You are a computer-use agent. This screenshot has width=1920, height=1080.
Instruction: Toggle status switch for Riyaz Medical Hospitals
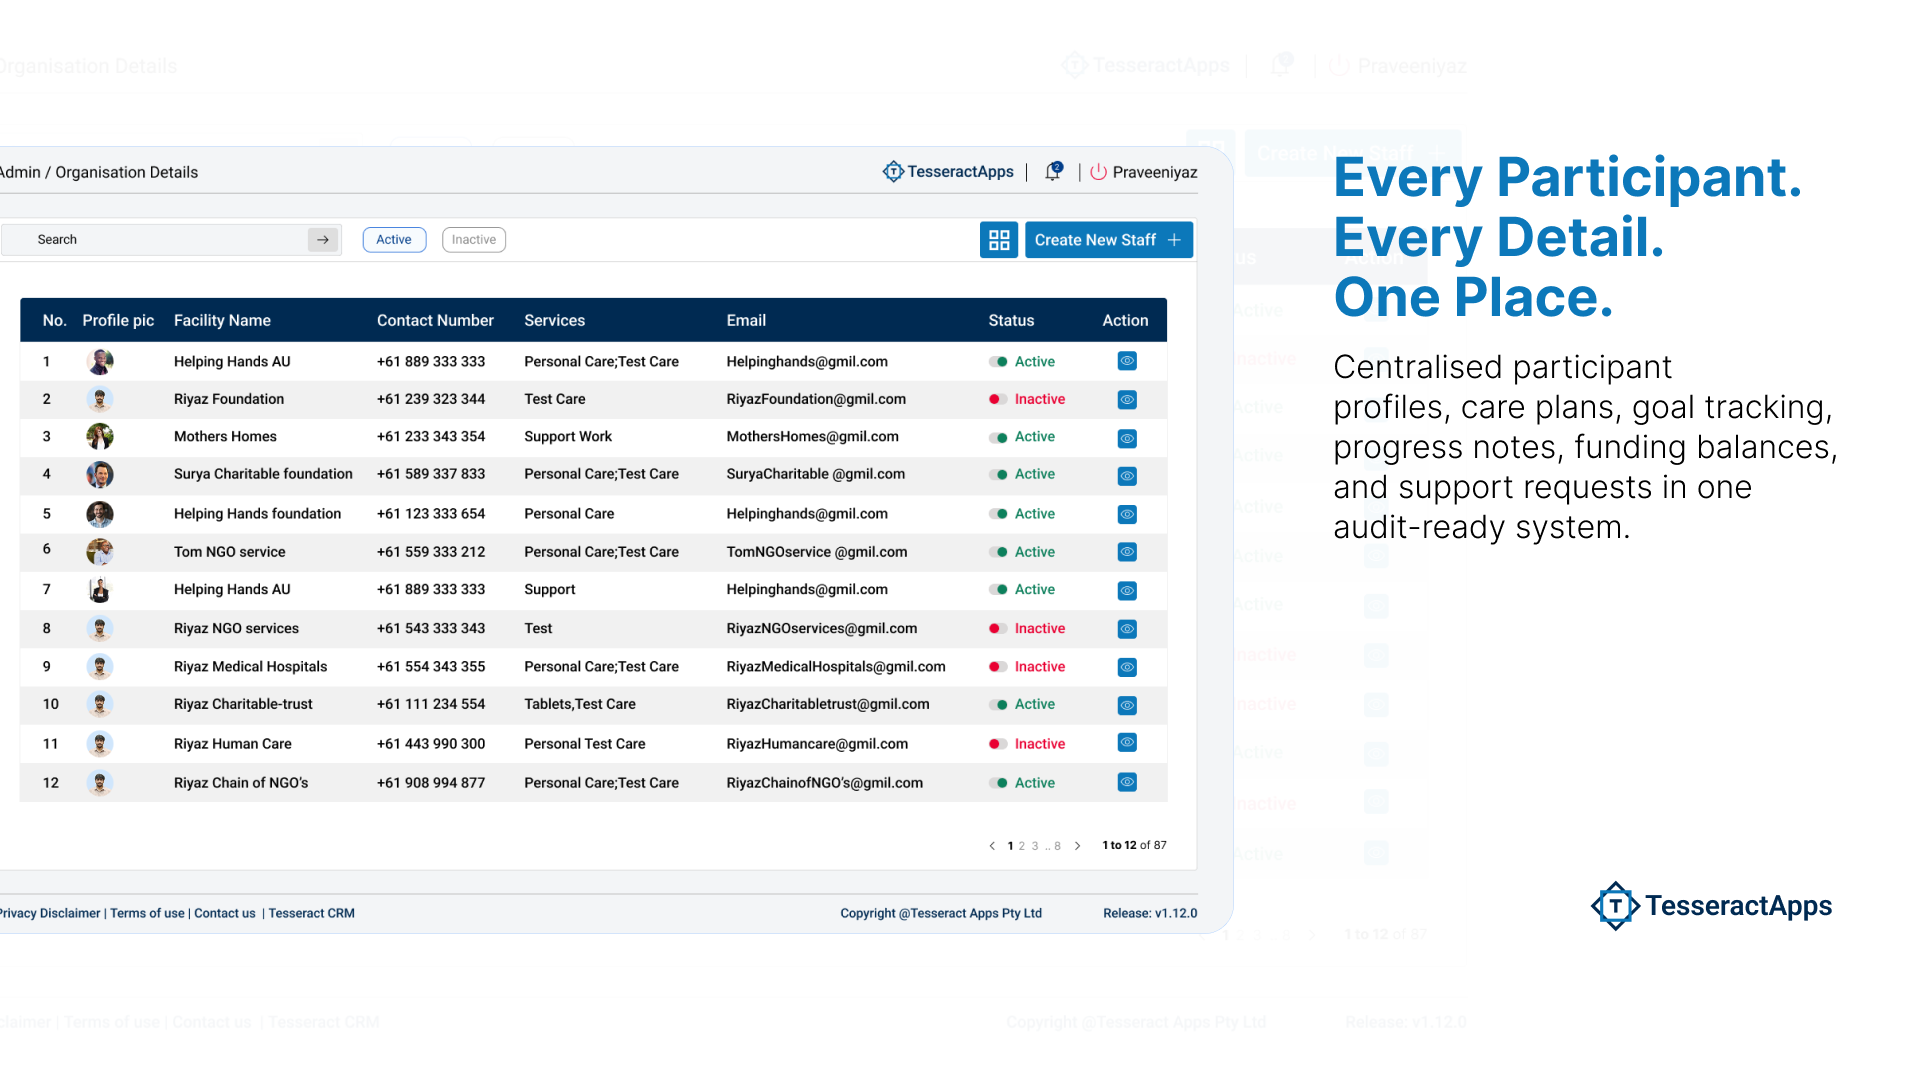click(997, 667)
